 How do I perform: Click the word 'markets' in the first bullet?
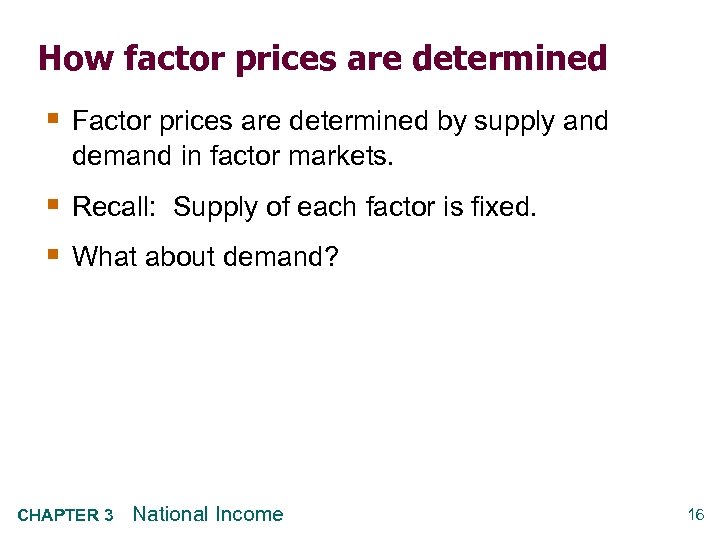point(327,157)
